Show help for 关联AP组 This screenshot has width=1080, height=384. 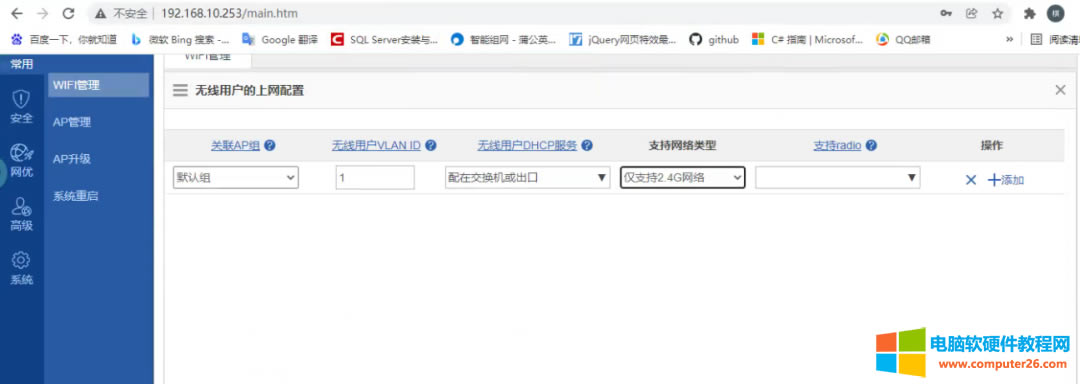270,145
